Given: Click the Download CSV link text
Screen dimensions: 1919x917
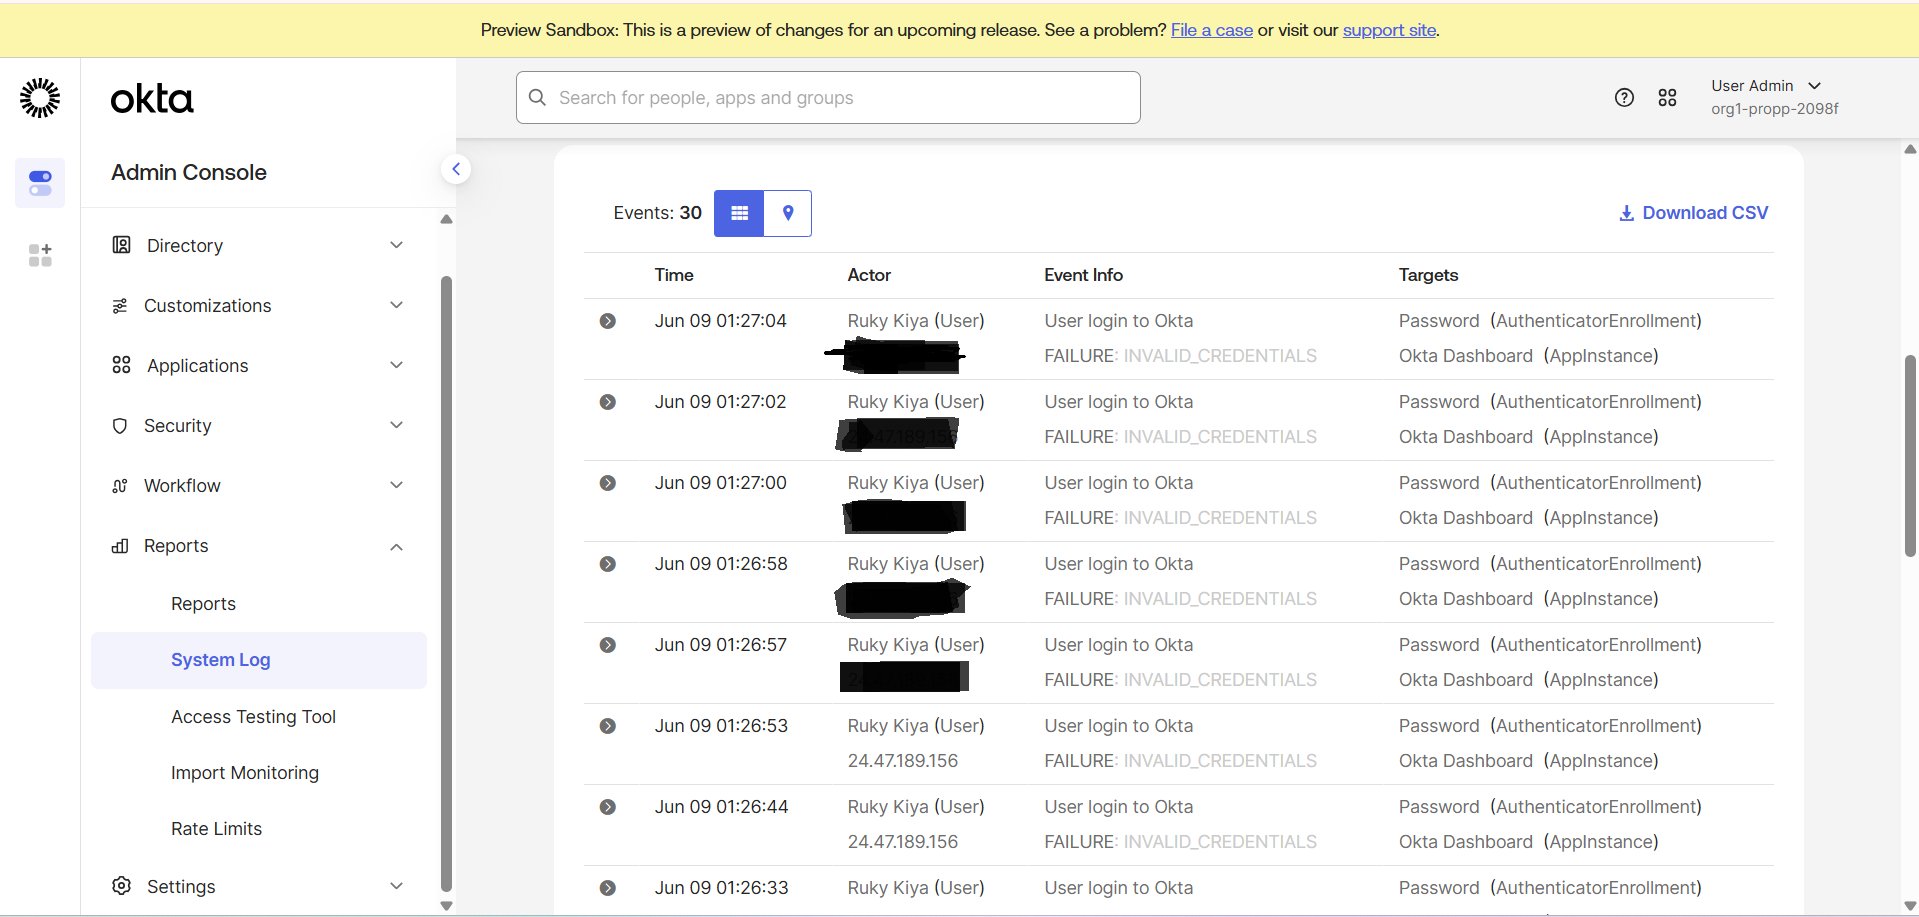Looking at the screenshot, I should 1705,213.
